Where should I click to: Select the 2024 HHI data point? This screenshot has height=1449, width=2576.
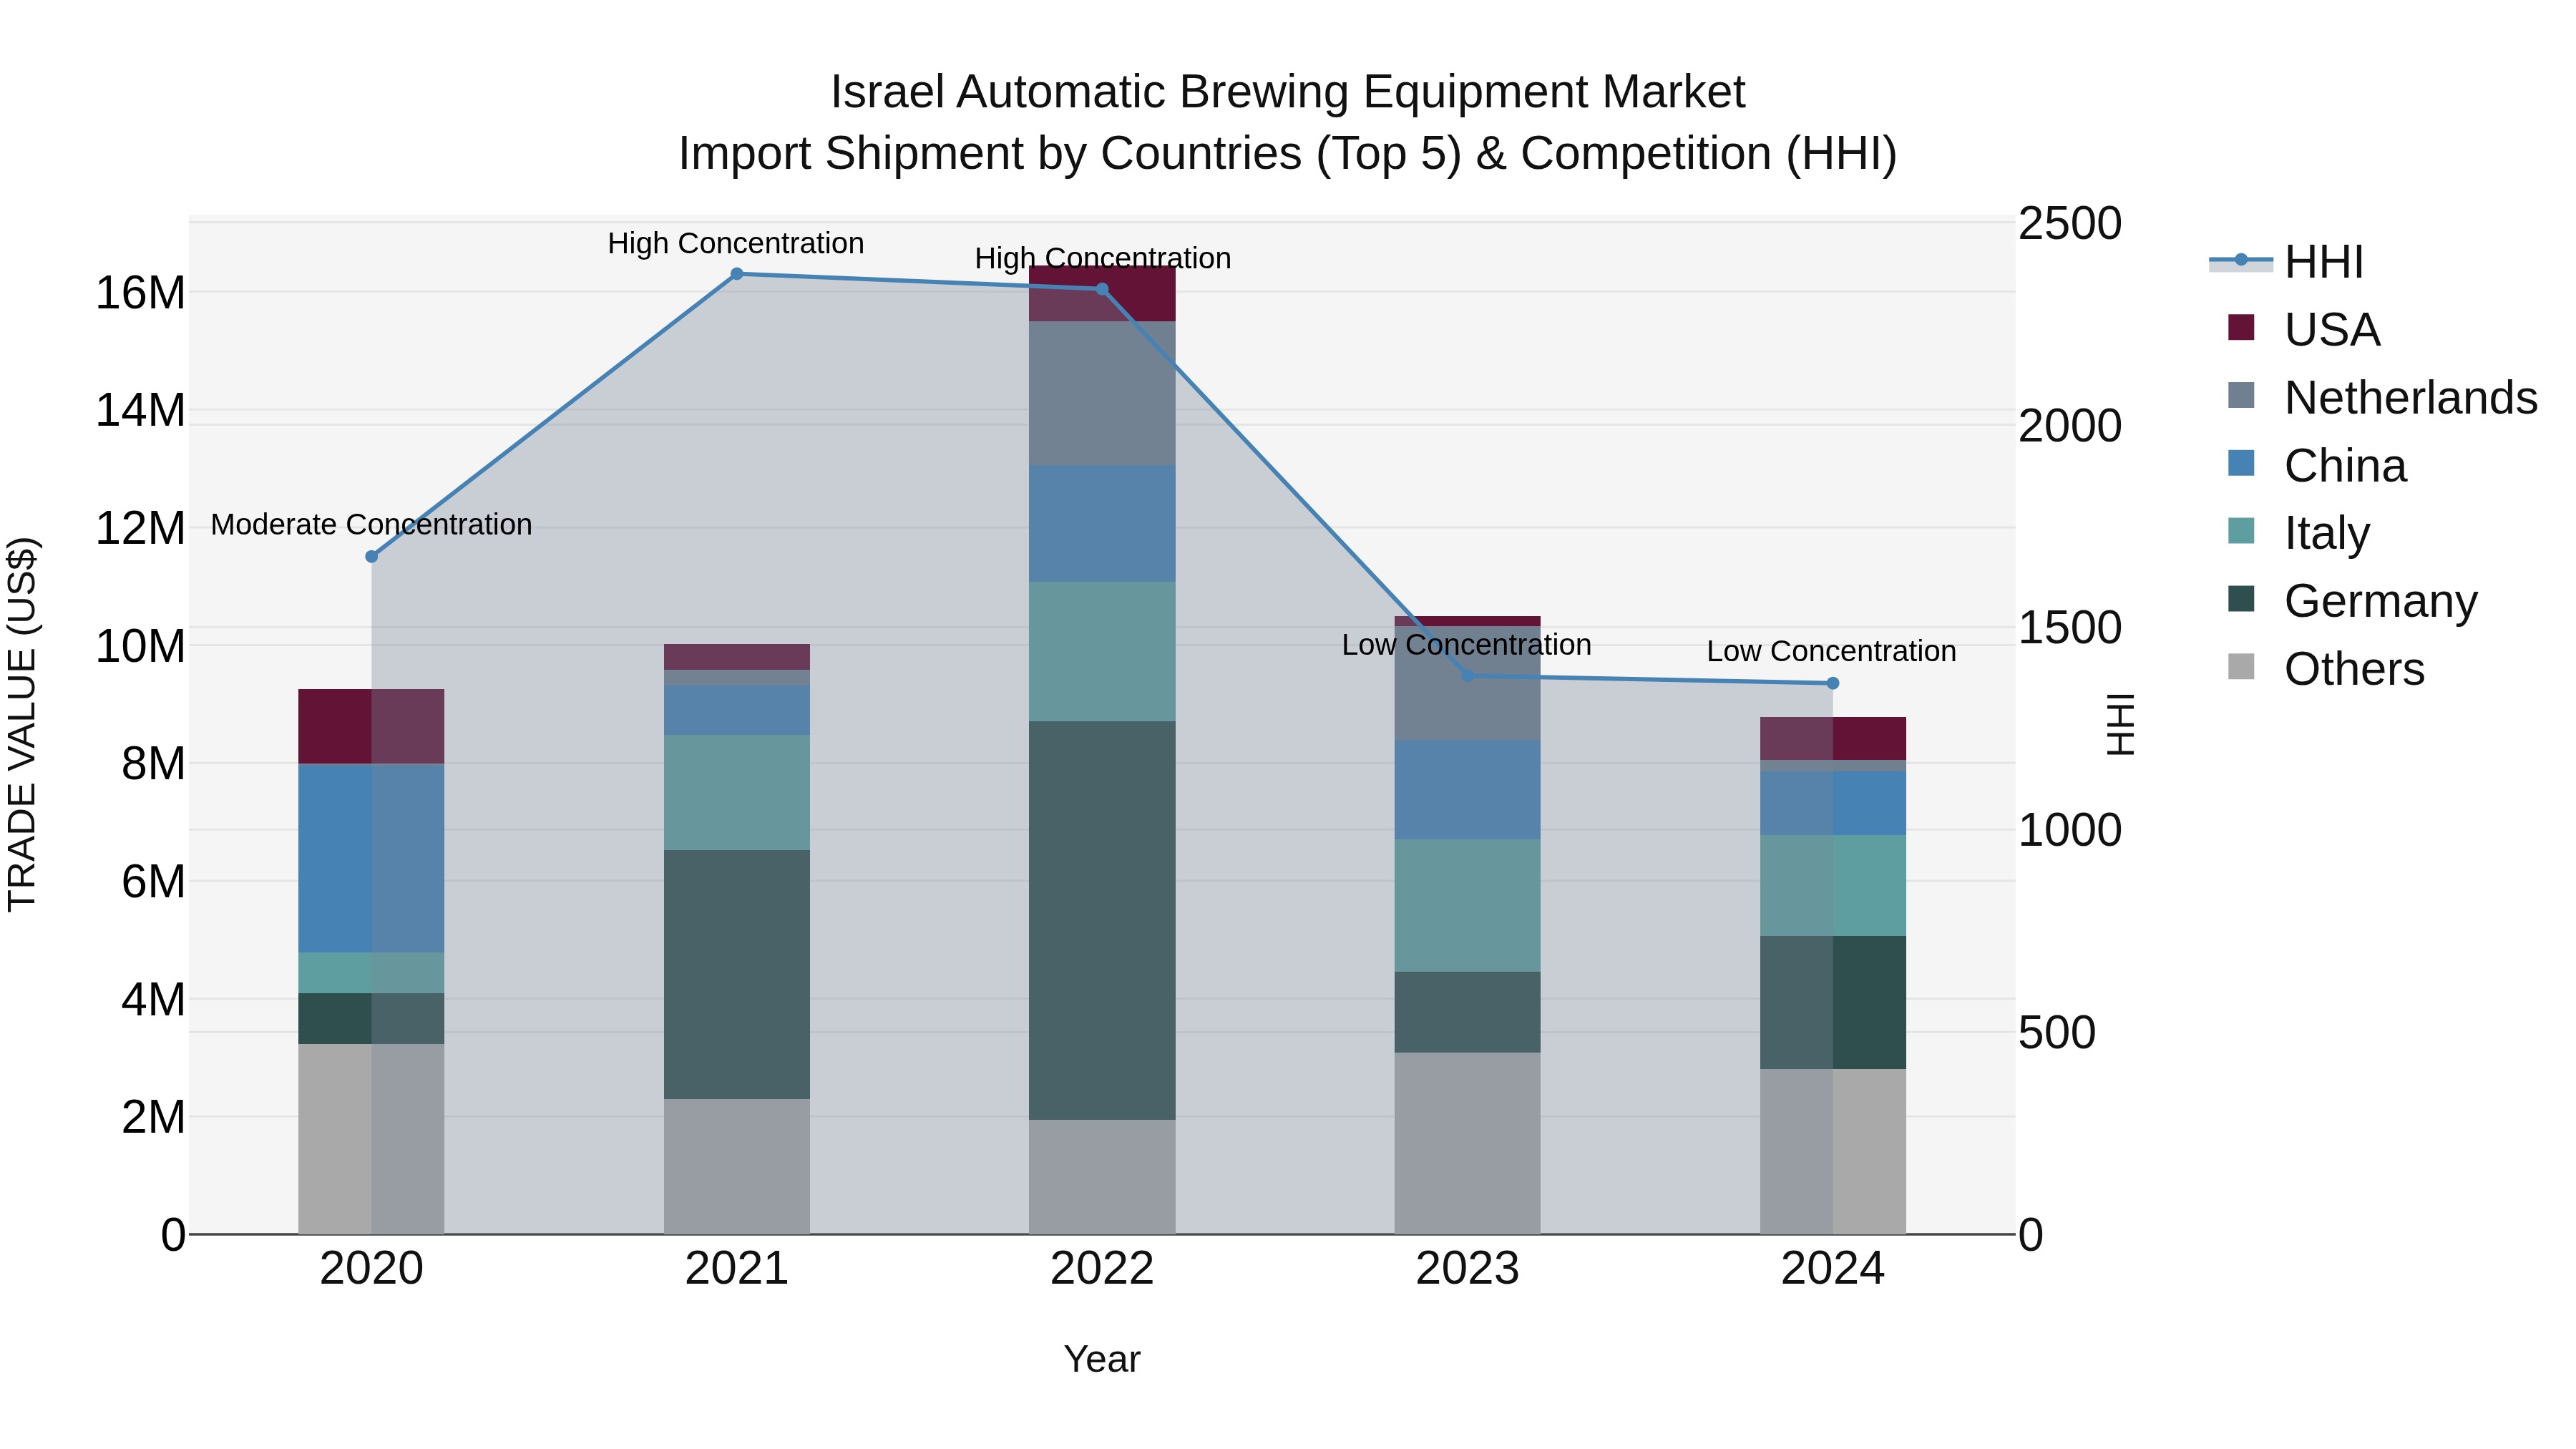coord(1833,683)
